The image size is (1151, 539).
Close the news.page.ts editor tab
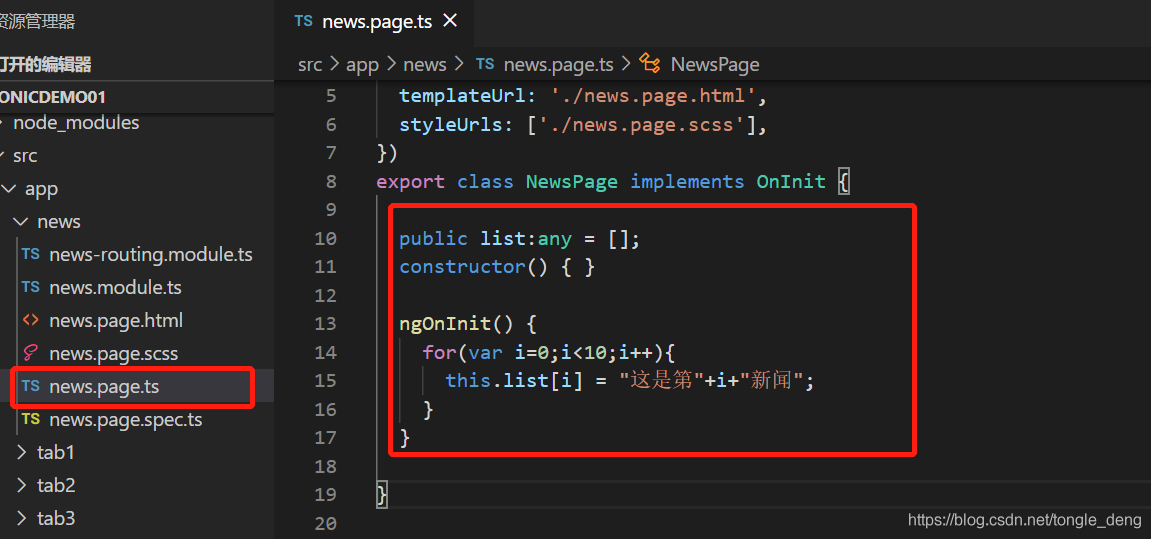(x=450, y=21)
